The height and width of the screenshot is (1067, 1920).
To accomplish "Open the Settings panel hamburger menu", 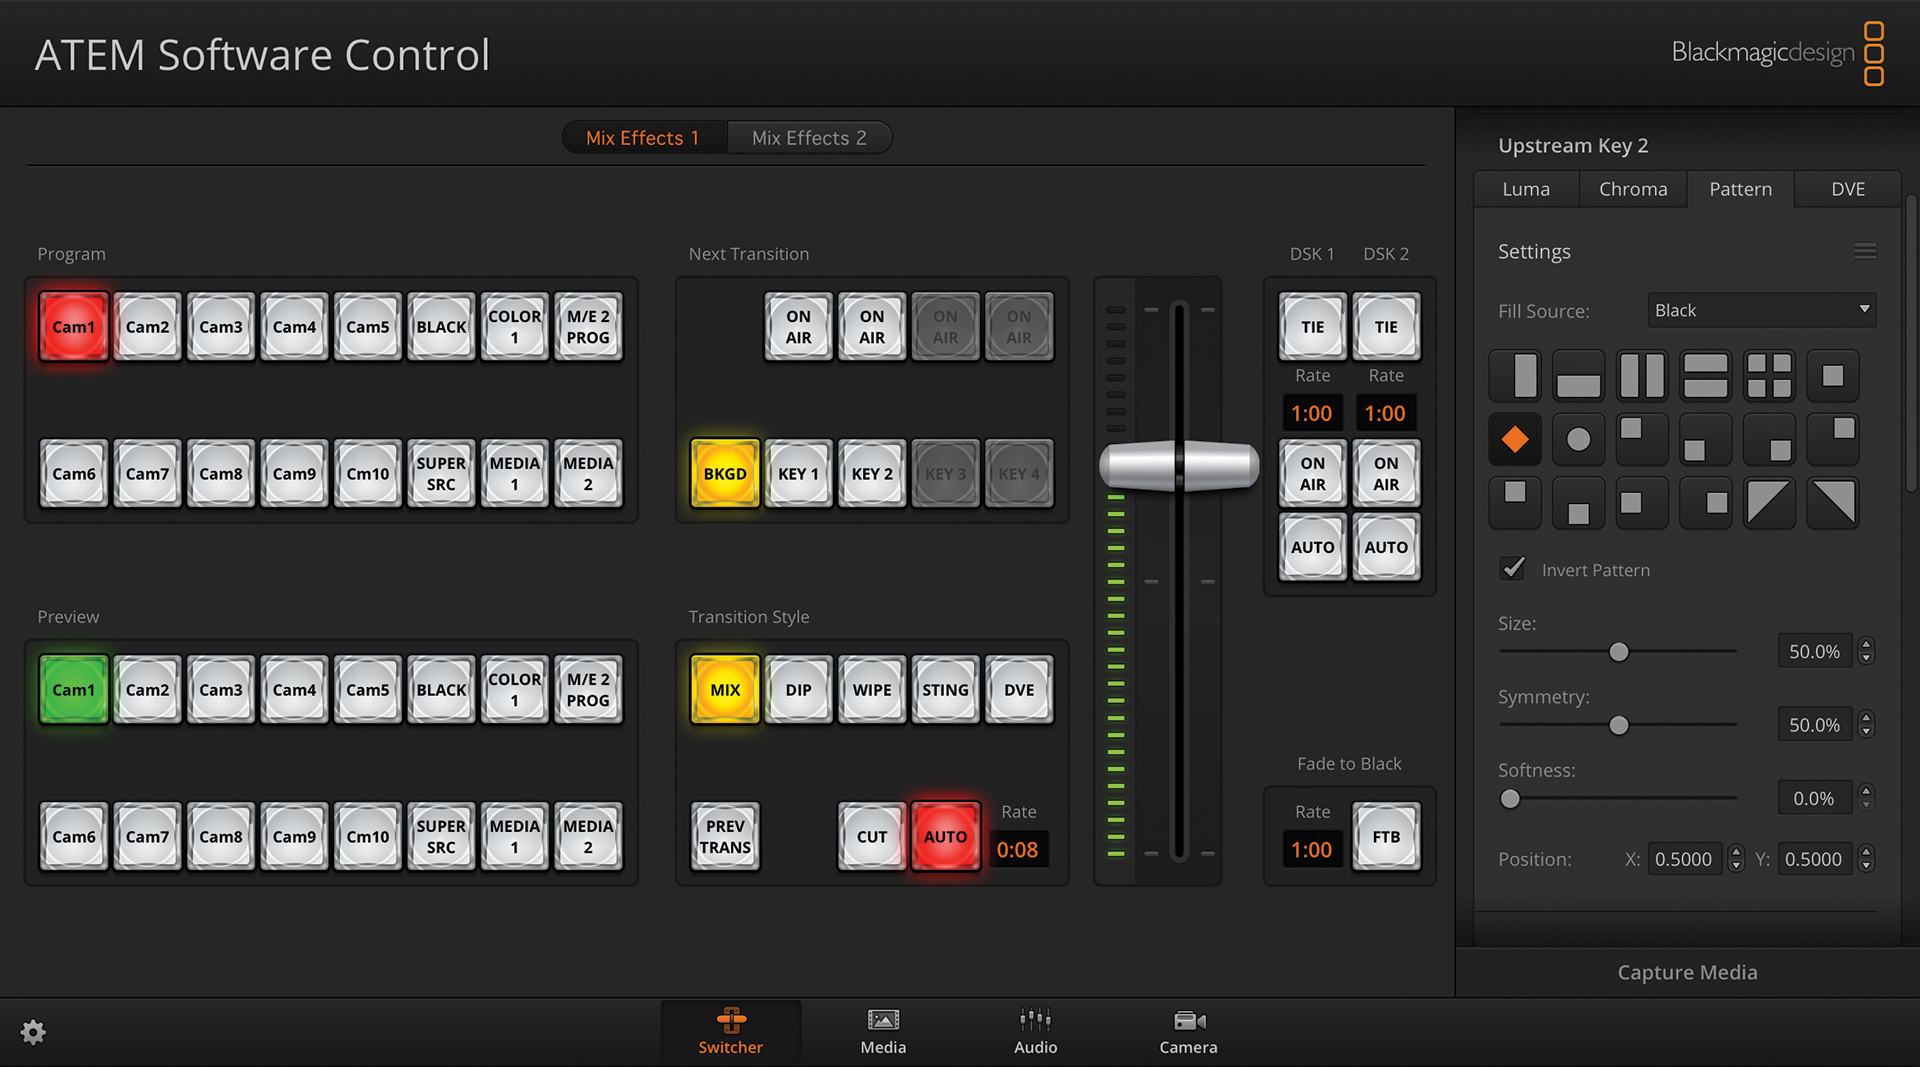I will (x=1865, y=251).
